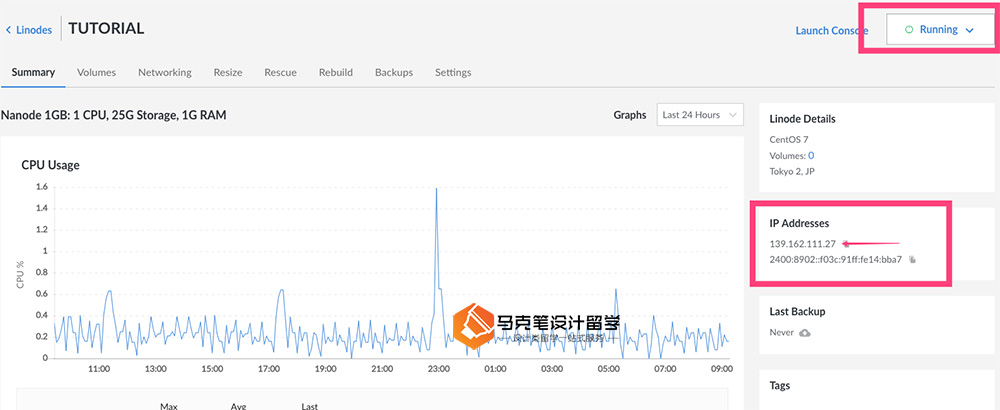Open the Resize tab
Viewport: 1000px width, 410px height.
[228, 73]
